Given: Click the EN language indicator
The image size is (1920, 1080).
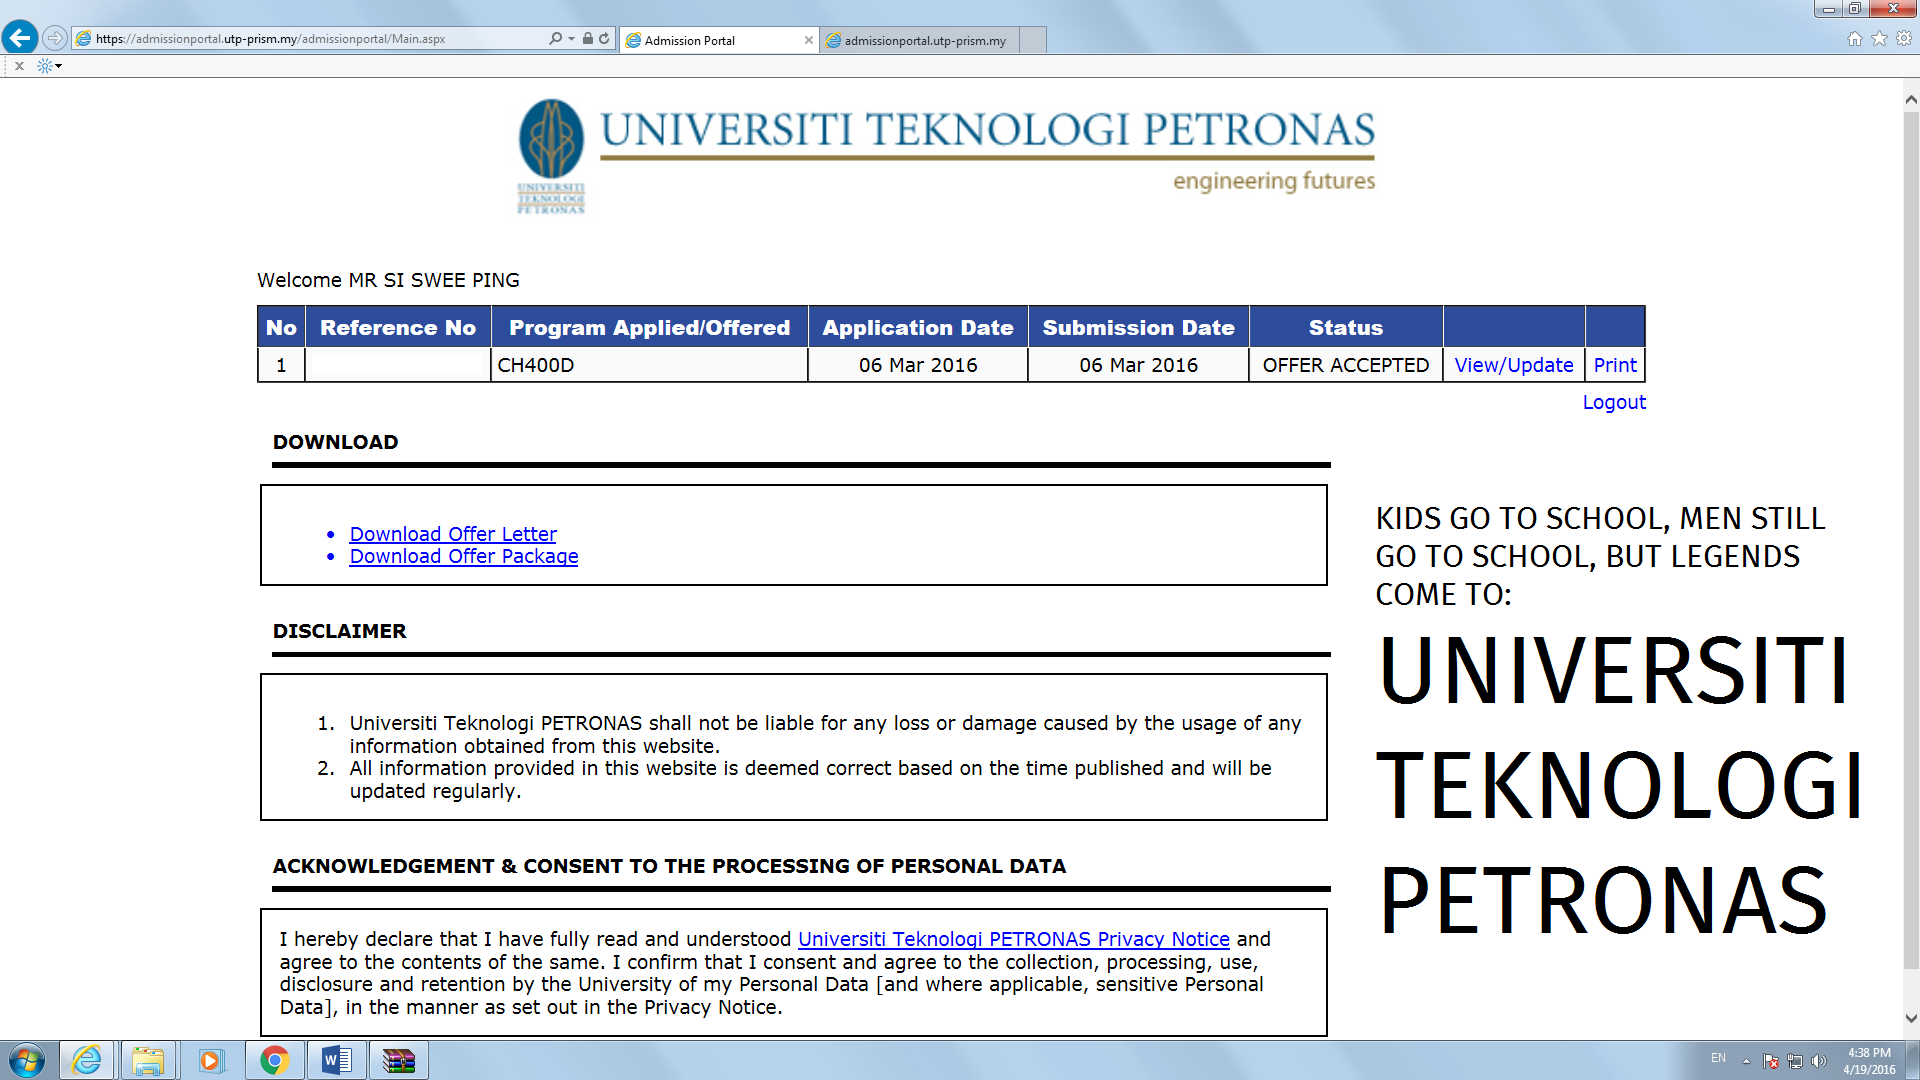Looking at the screenshot, I should pos(1718,1058).
